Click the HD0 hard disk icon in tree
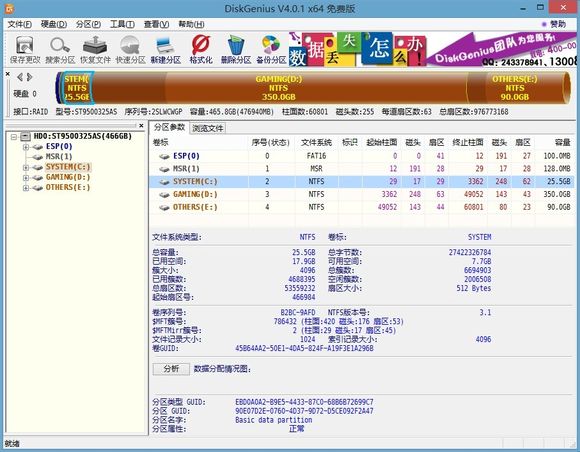Screen dimensions: 580x452 click(25, 136)
